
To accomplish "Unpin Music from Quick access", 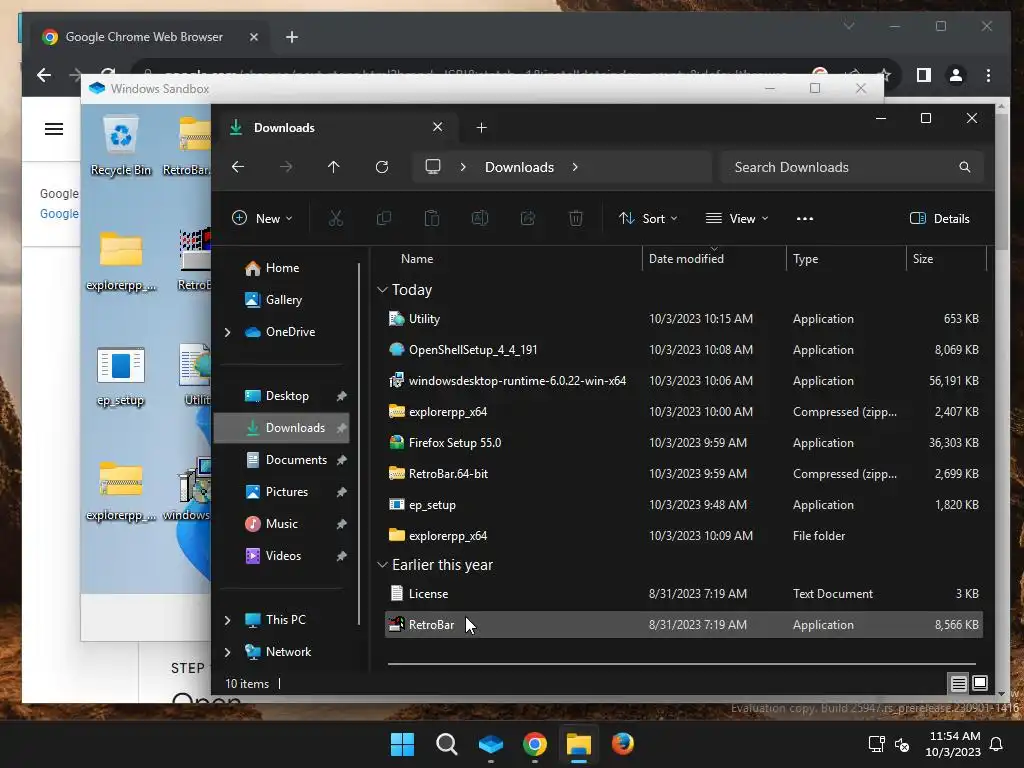I will click(x=342, y=524).
